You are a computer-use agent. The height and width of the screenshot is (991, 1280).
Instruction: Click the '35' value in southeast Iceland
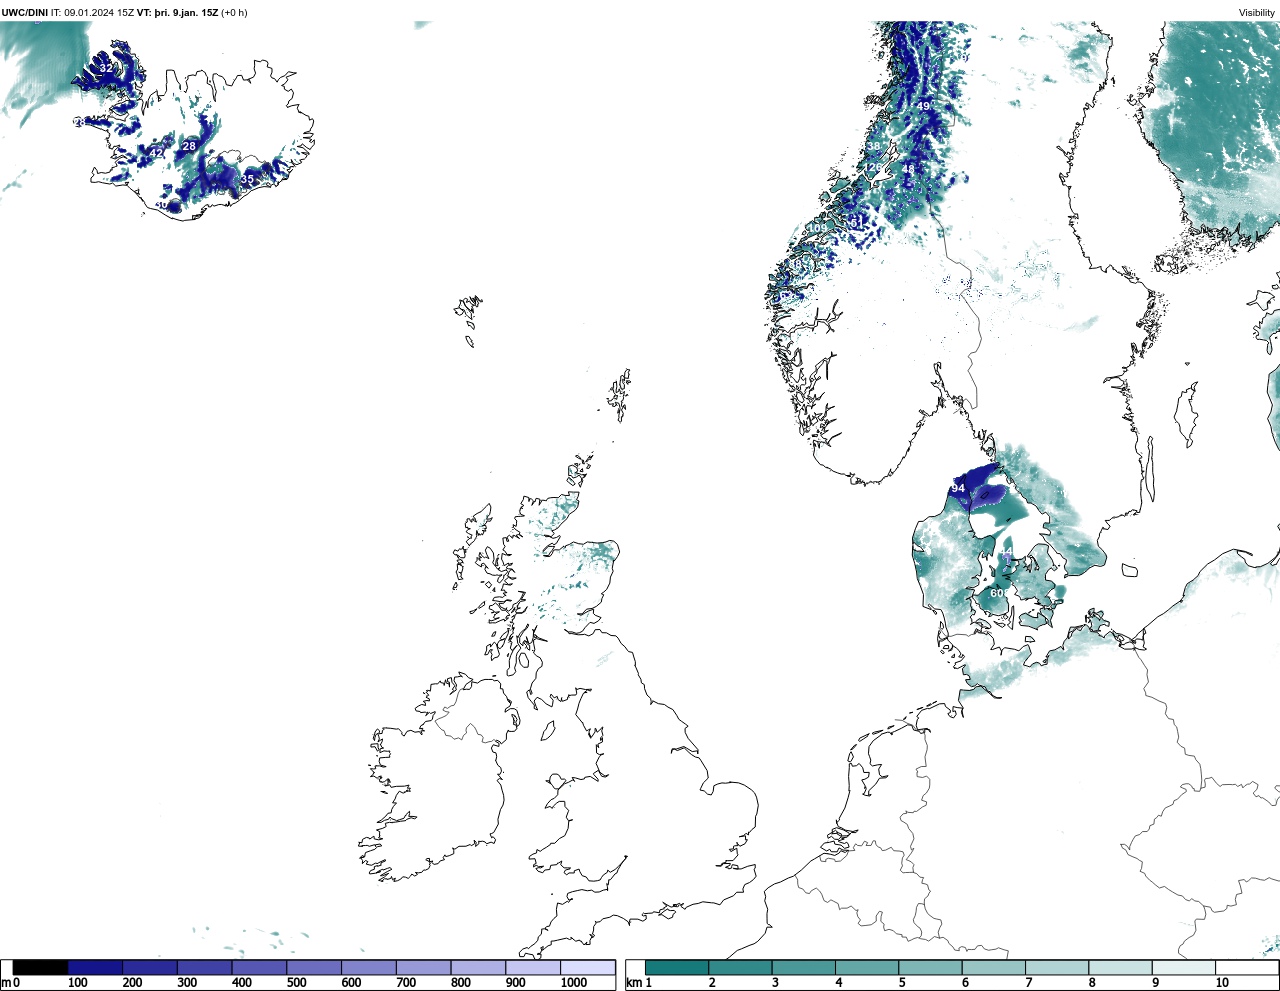point(248,179)
